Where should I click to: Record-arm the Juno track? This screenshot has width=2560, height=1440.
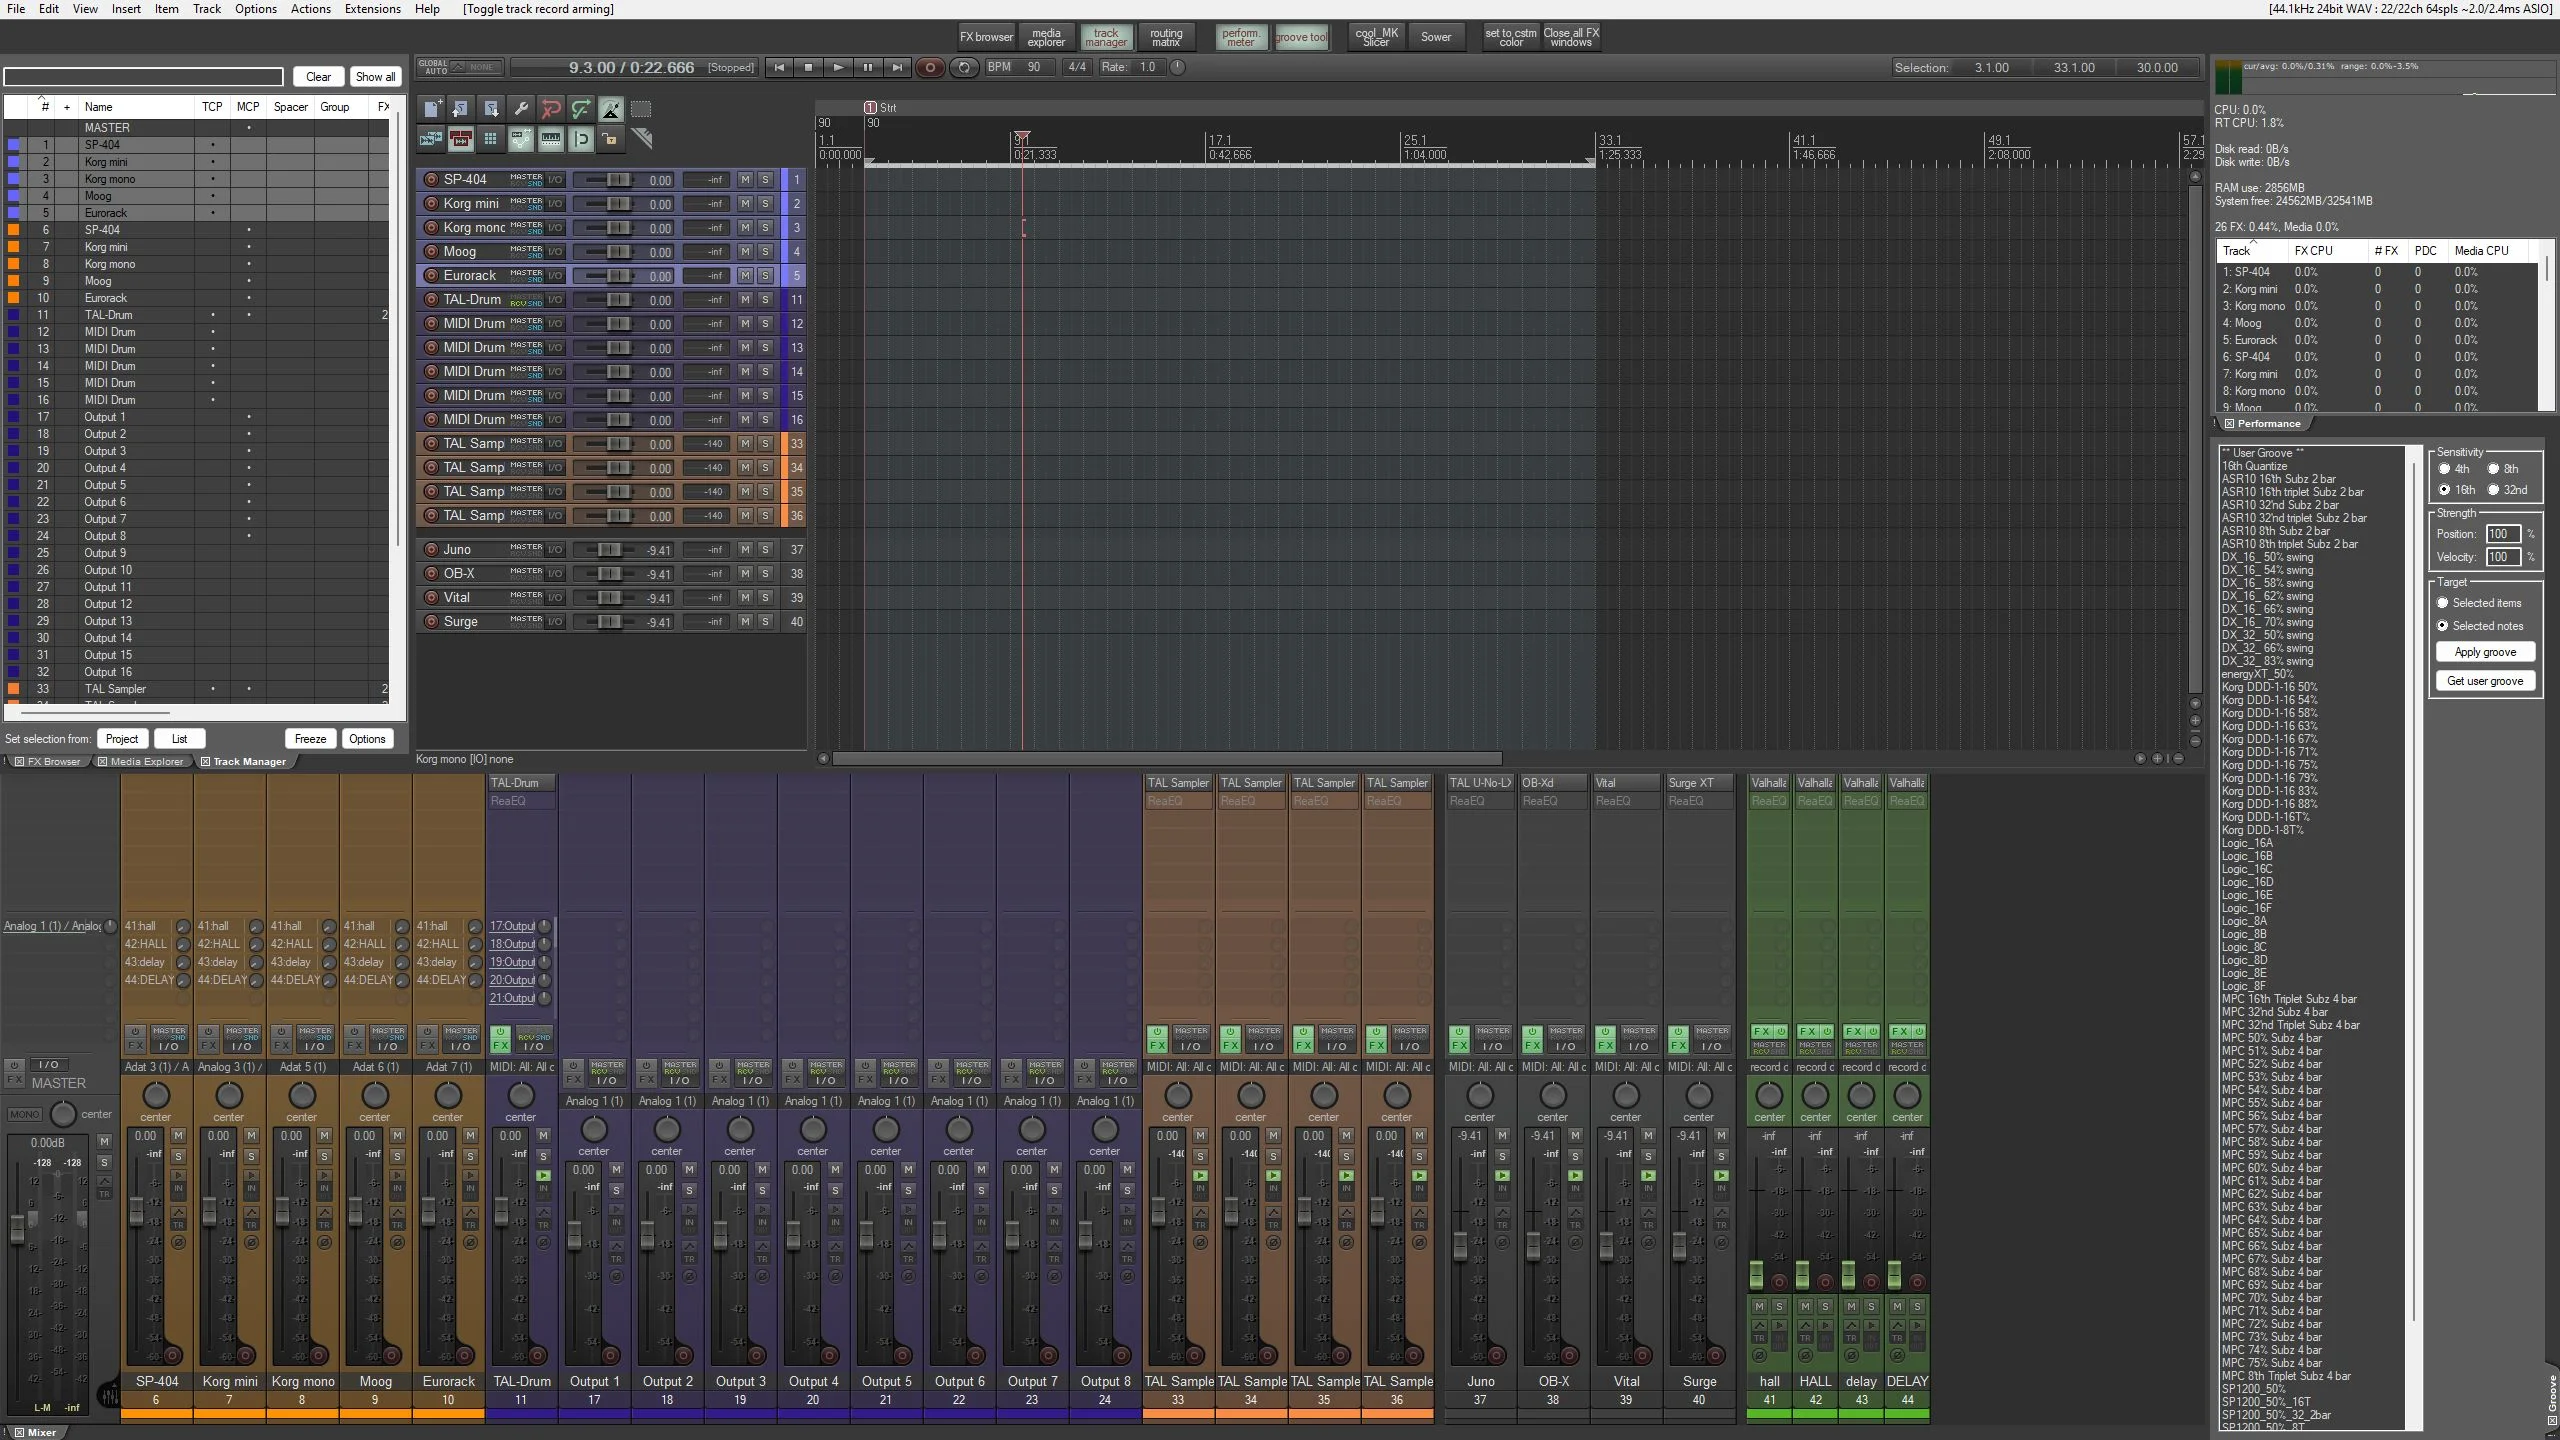point(431,550)
